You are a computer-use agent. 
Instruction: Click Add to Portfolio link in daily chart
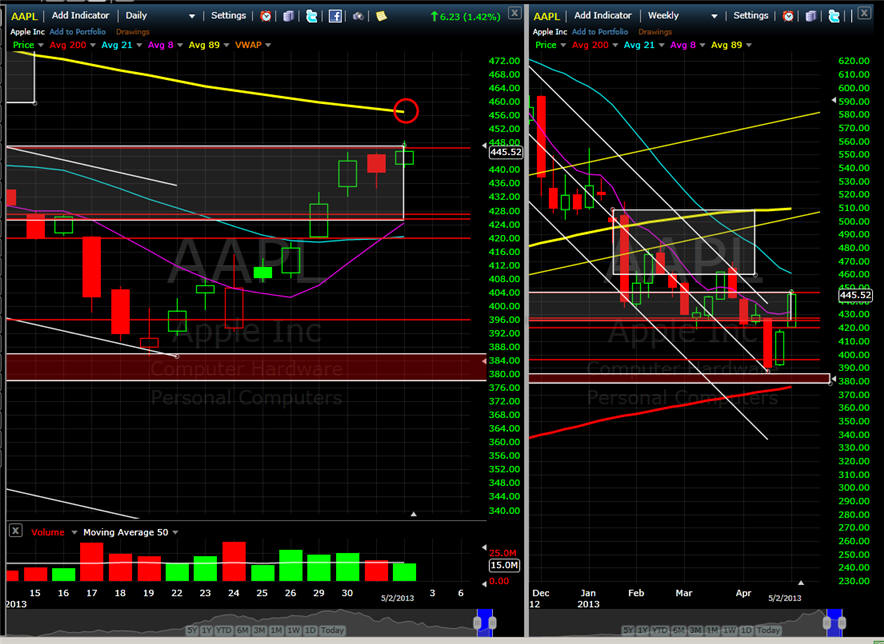click(x=80, y=32)
